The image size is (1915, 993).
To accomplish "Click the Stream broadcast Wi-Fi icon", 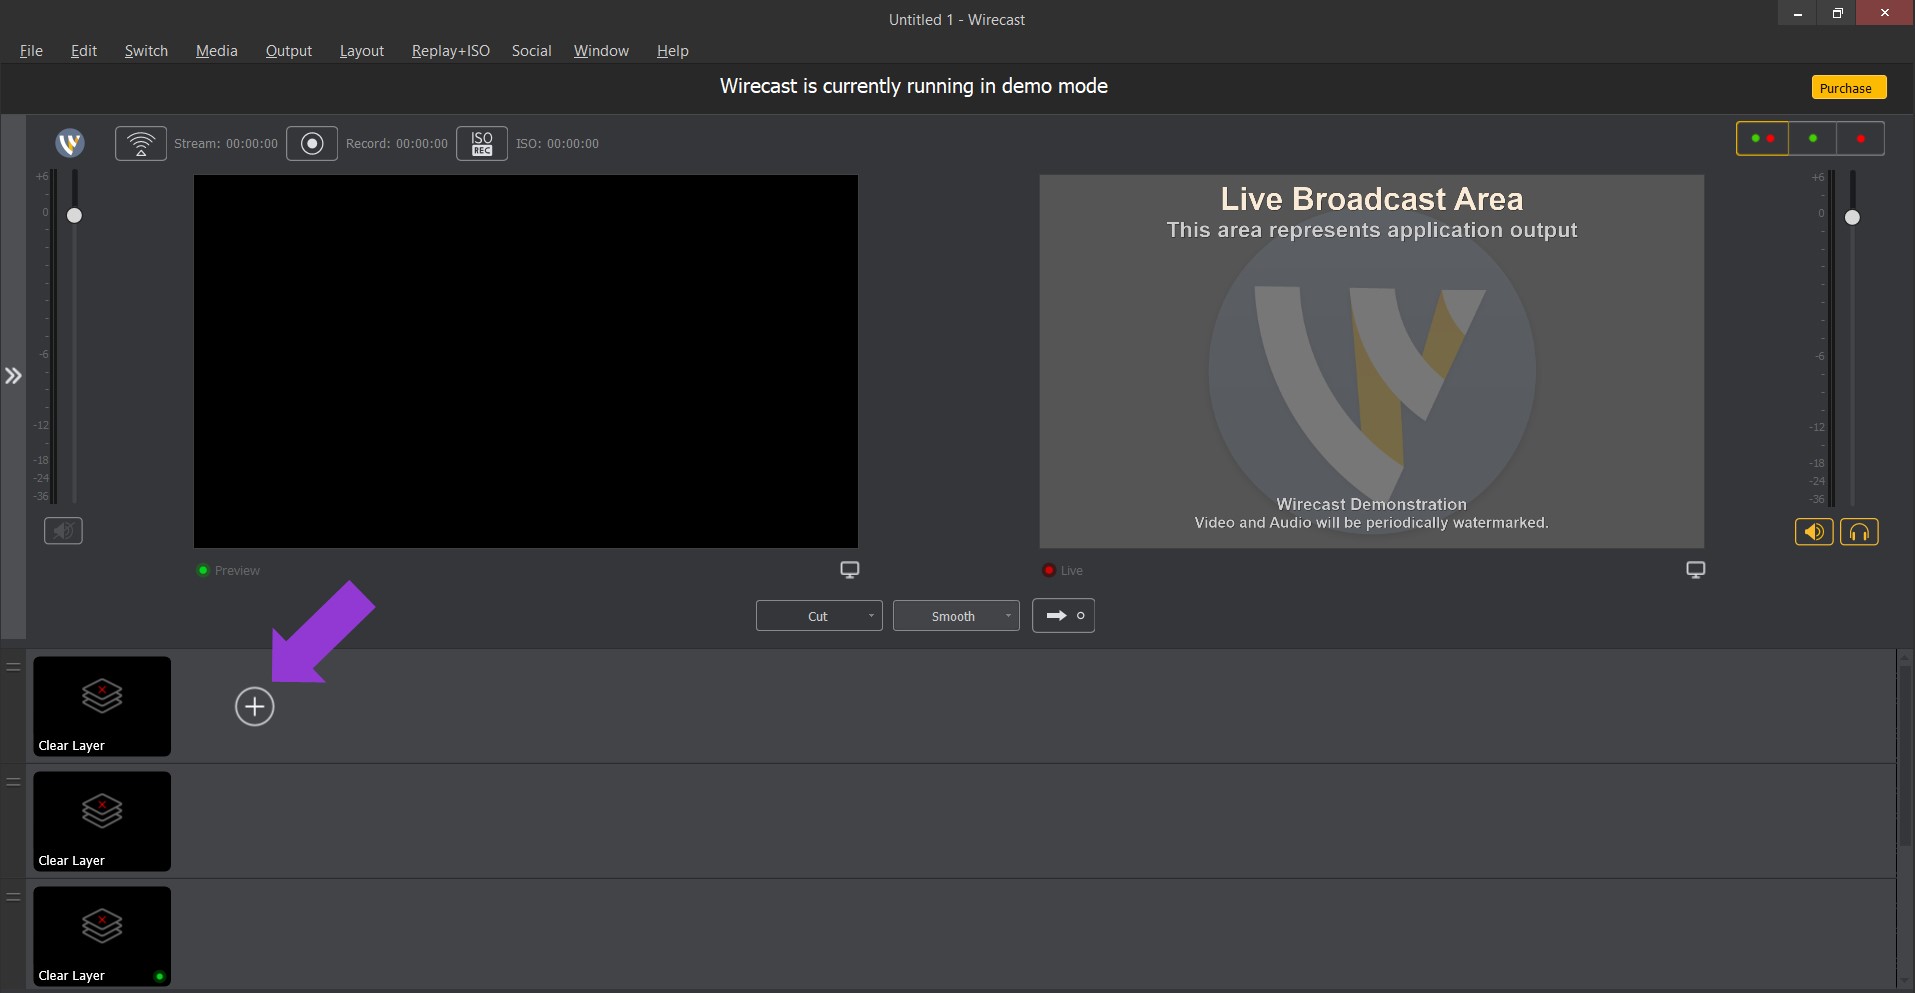I will [x=141, y=143].
